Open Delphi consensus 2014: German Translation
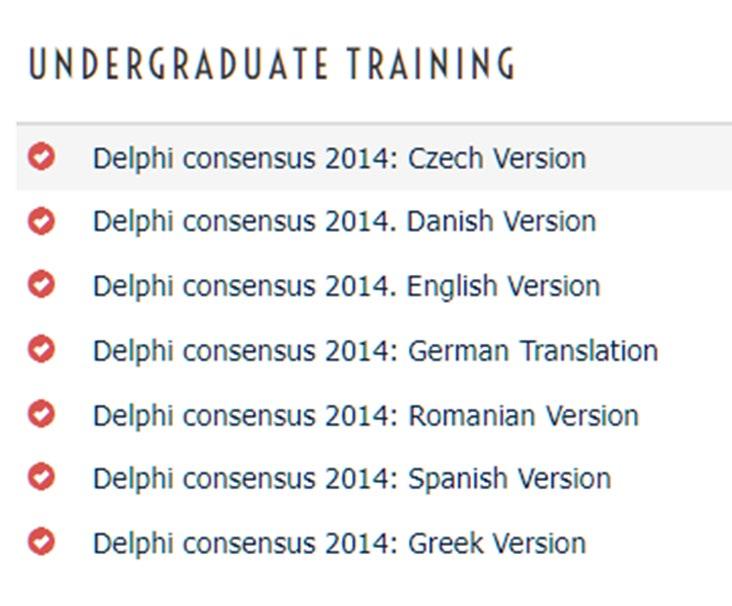The height and width of the screenshot is (606, 732). (375, 351)
